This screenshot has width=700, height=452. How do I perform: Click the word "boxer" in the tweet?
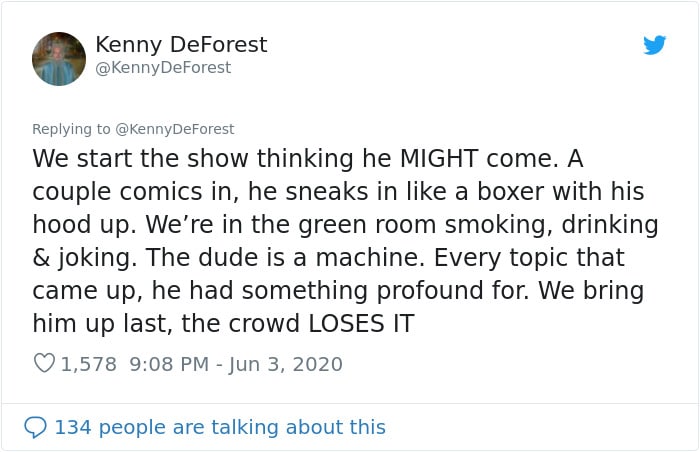pos(511,192)
